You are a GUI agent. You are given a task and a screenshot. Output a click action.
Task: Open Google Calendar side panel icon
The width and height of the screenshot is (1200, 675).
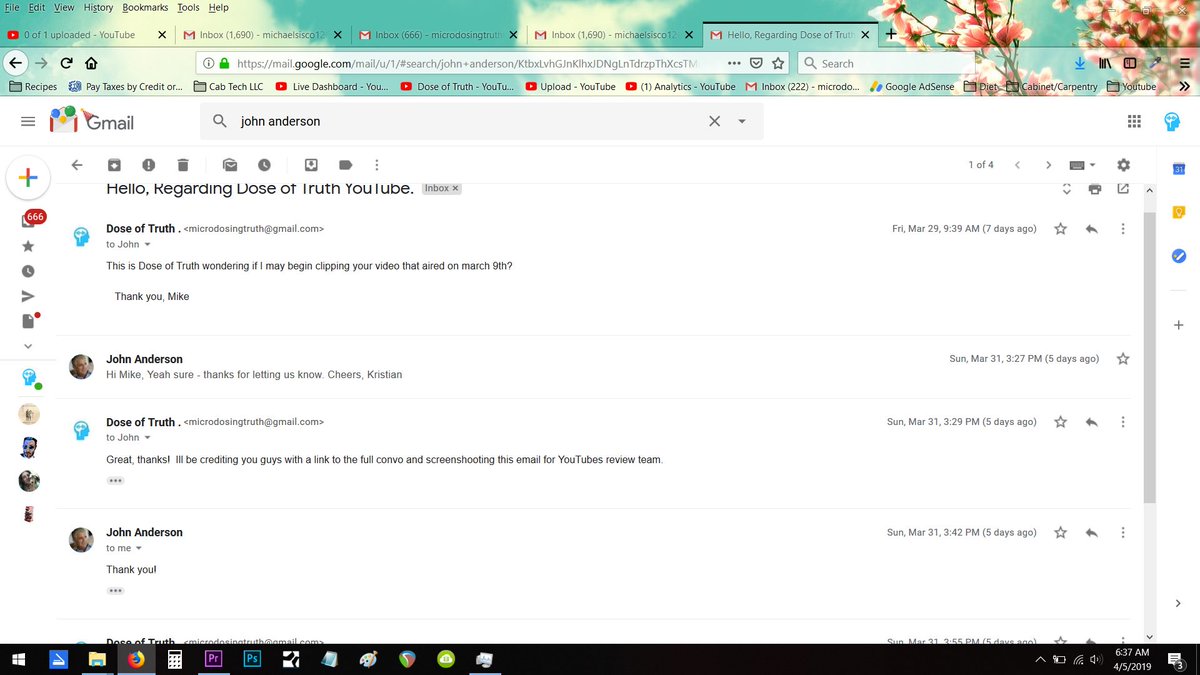(x=1178, y=169)
